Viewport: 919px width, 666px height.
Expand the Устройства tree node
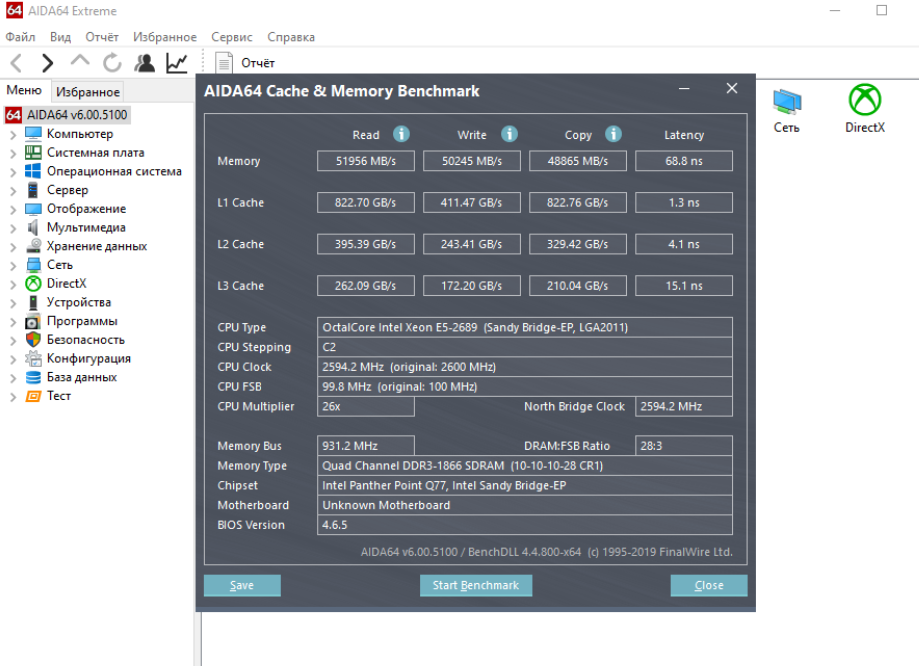pos(13,303)
